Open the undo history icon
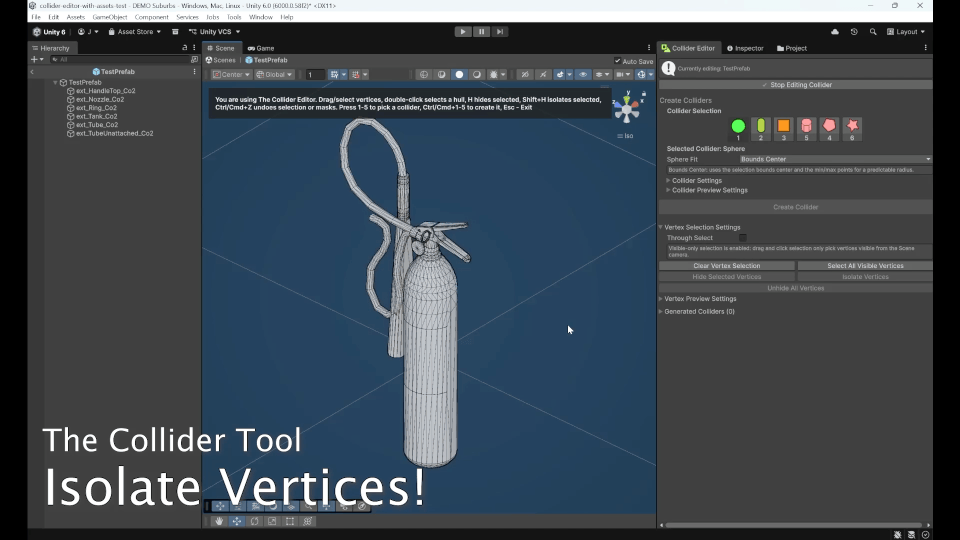The height and width of the screenshot is (540, 960). click(x=854, y=32)
